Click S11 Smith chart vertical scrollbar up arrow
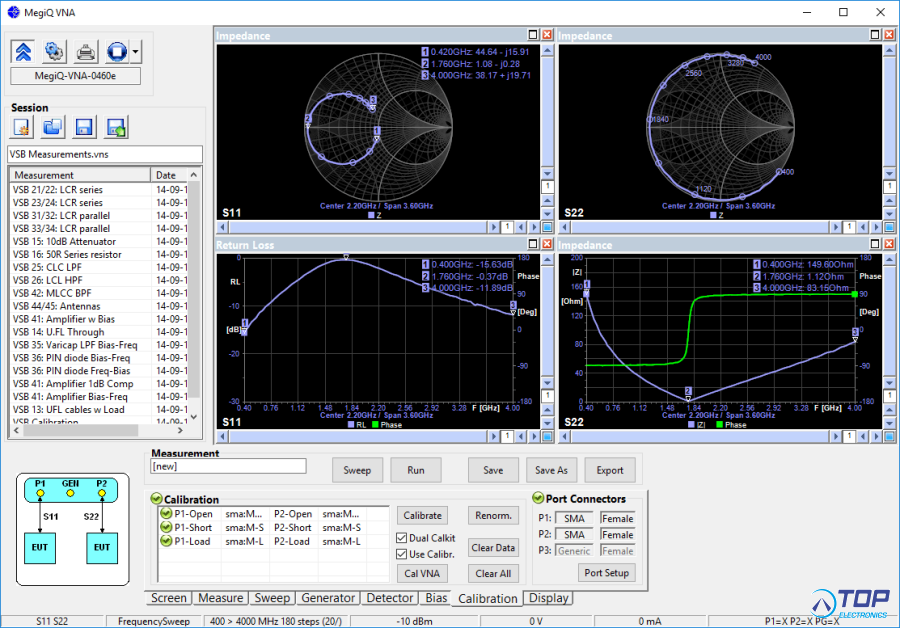The height and width of the screenshot is (628, 900). [548, 51]
